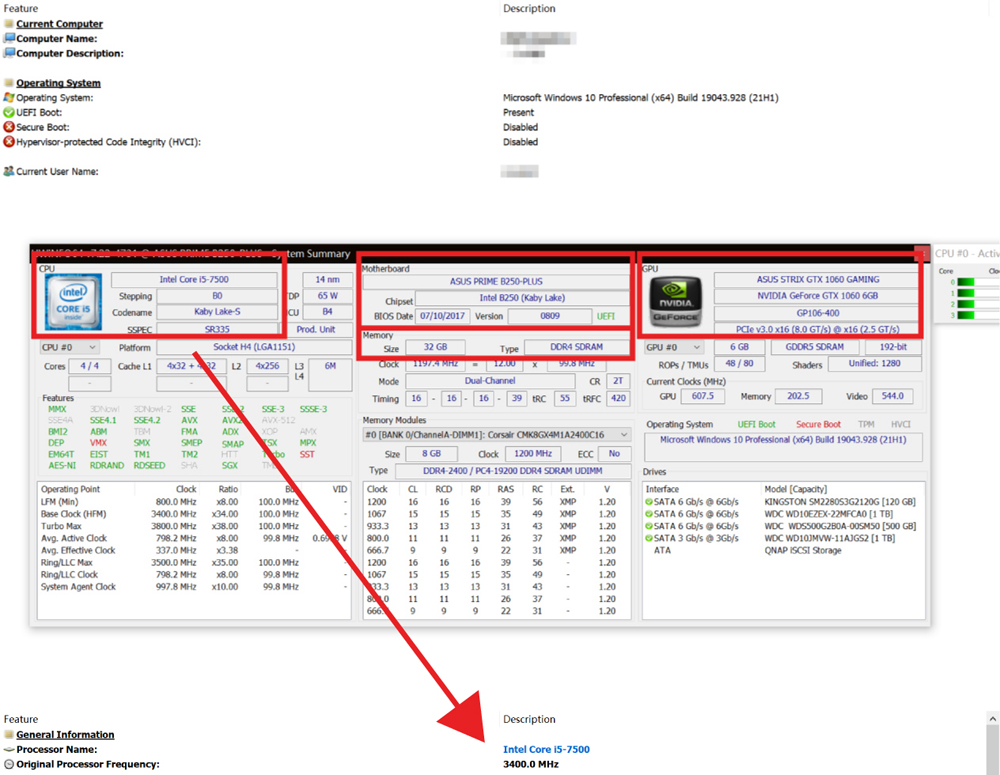
Task: Click the GPU memory field GDDR5 SDRAM
Action: [x=814, y=347]
